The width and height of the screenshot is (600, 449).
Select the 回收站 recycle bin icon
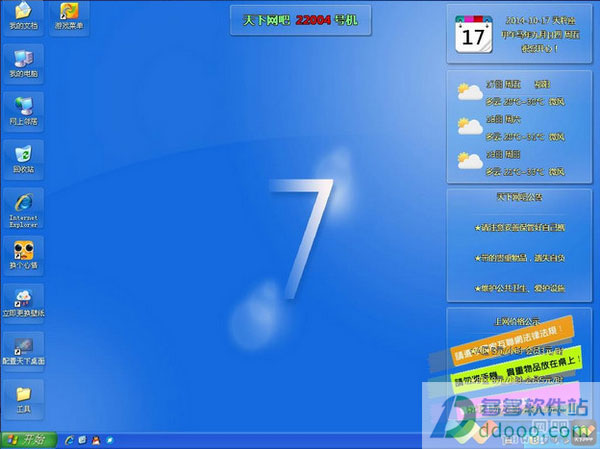click(23, 160)
